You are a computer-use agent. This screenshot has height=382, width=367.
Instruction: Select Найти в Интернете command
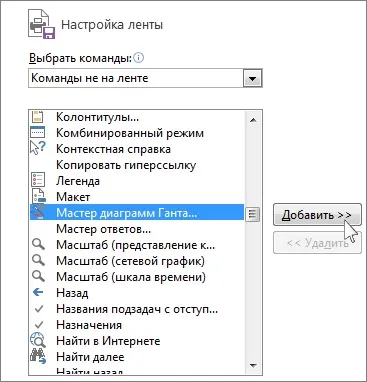tap(137, 341)
